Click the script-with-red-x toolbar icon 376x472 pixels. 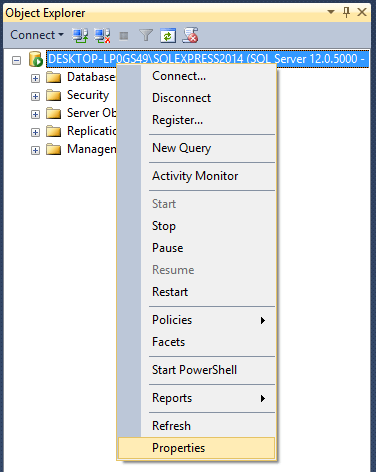pyautogui.click(x=190, y=35)
